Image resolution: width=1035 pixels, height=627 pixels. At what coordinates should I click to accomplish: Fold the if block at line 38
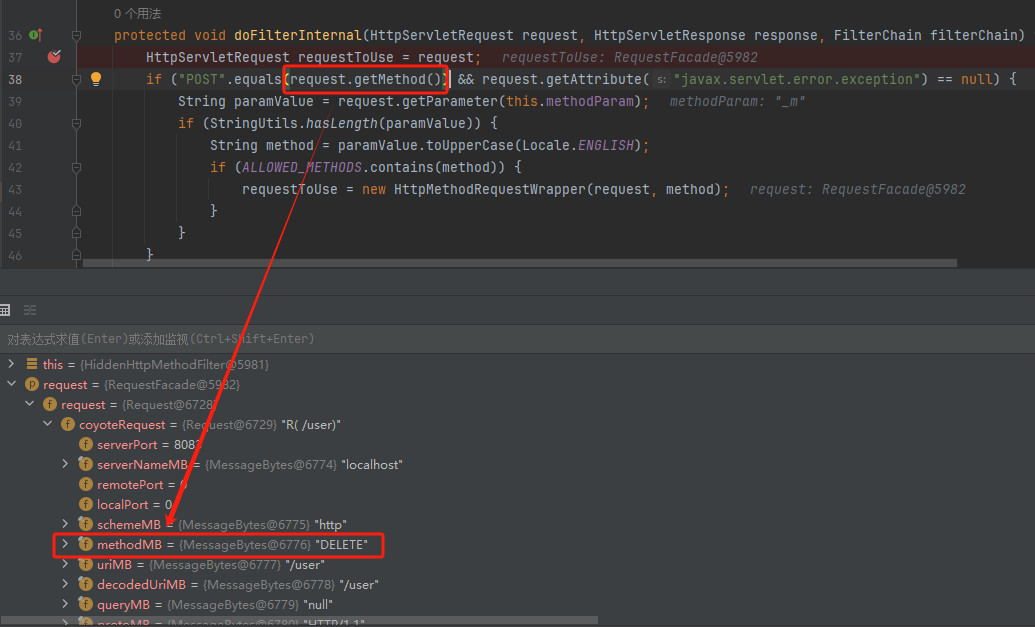point(77,80)
